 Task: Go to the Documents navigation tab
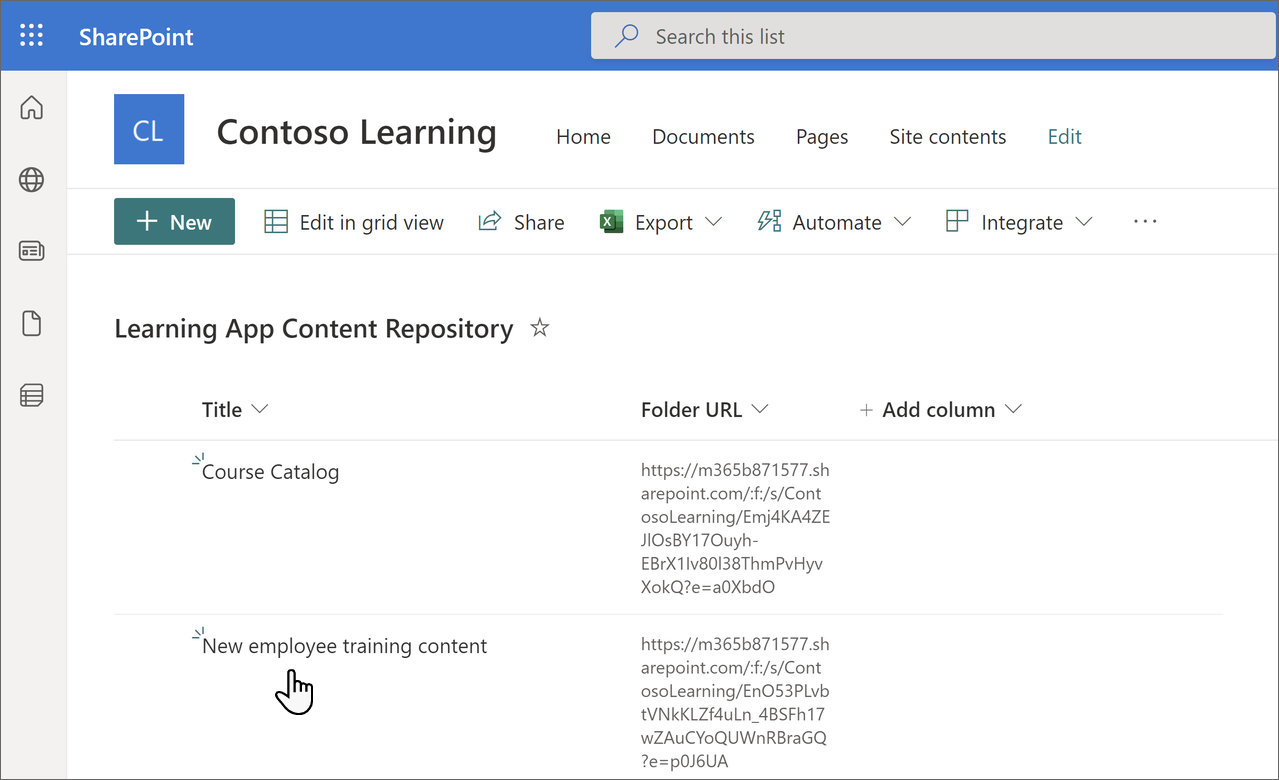tap(702, 136)
